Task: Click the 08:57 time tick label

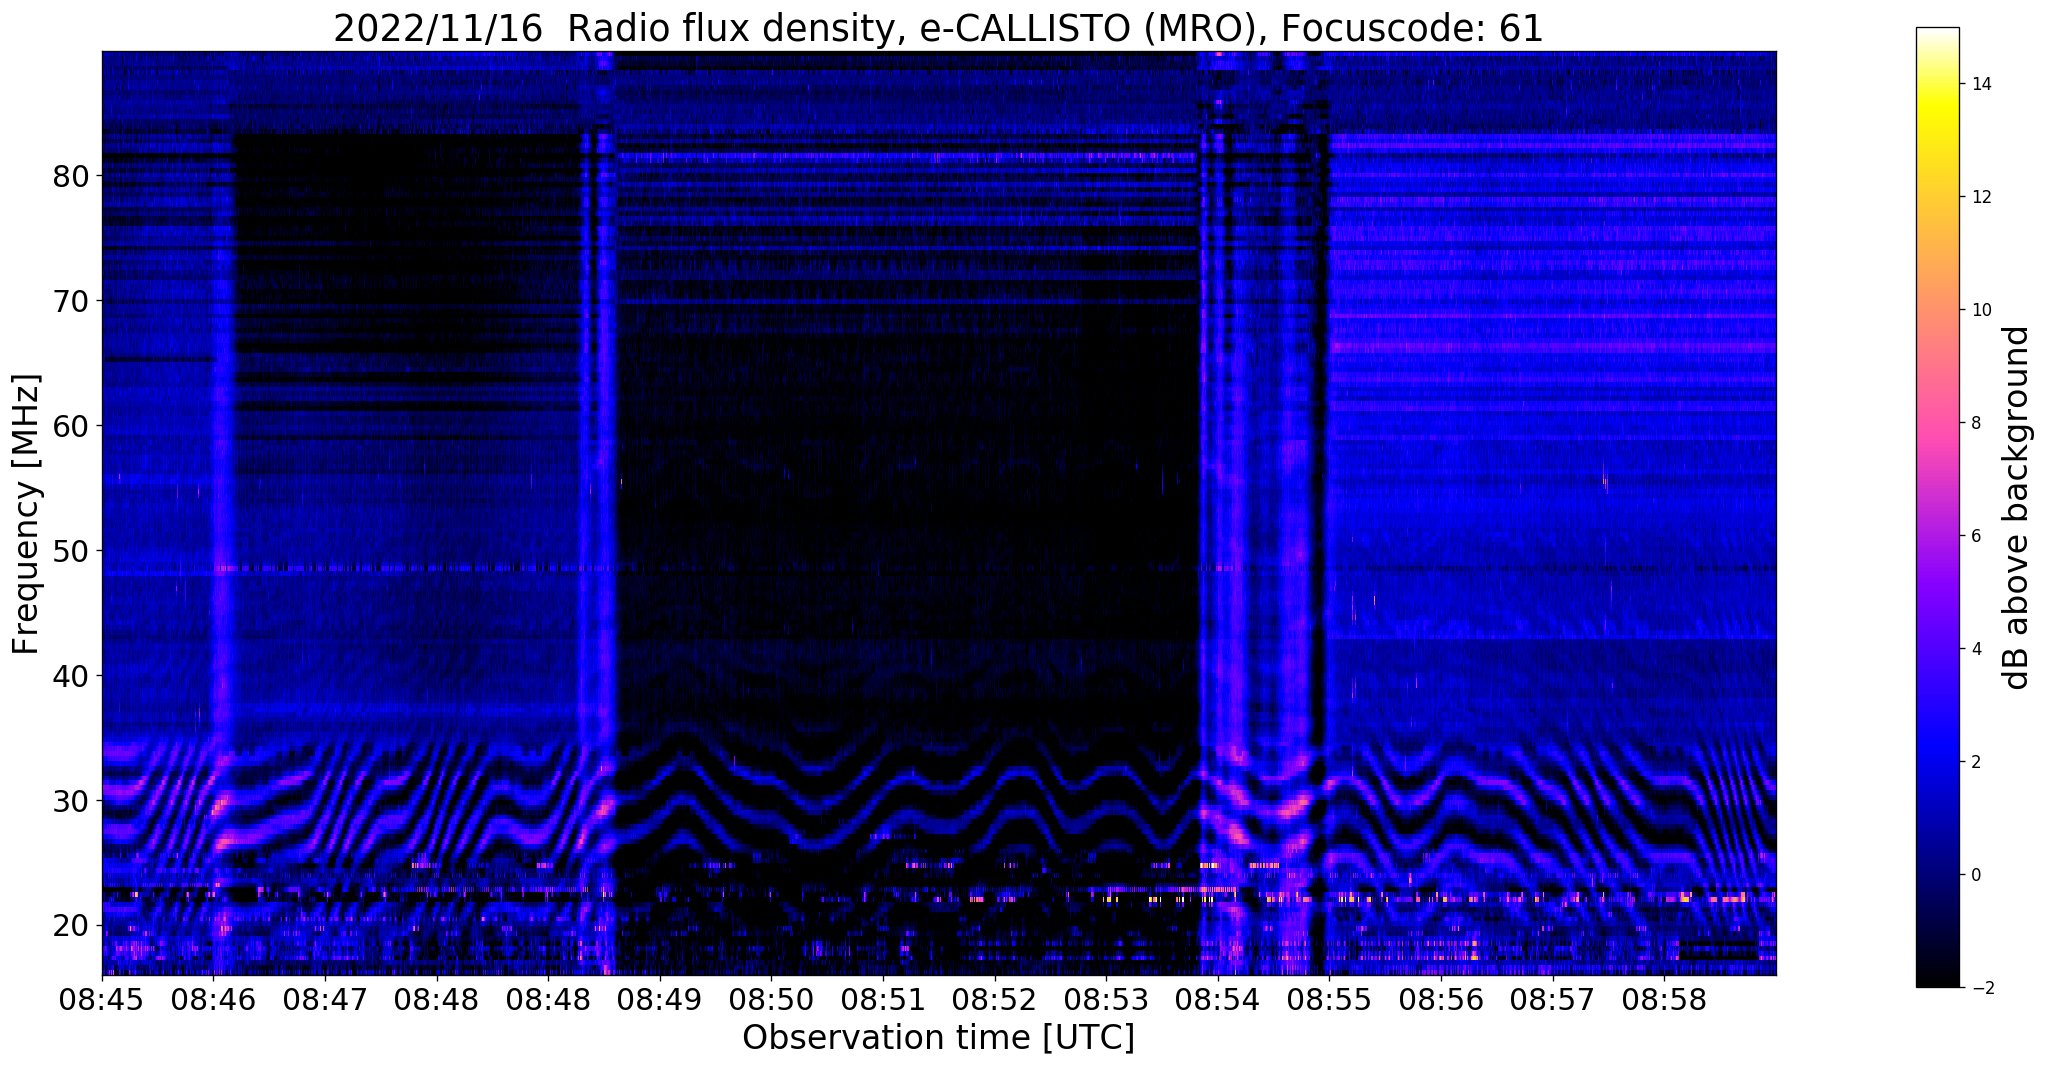Action: click(x=1551, y=999)
